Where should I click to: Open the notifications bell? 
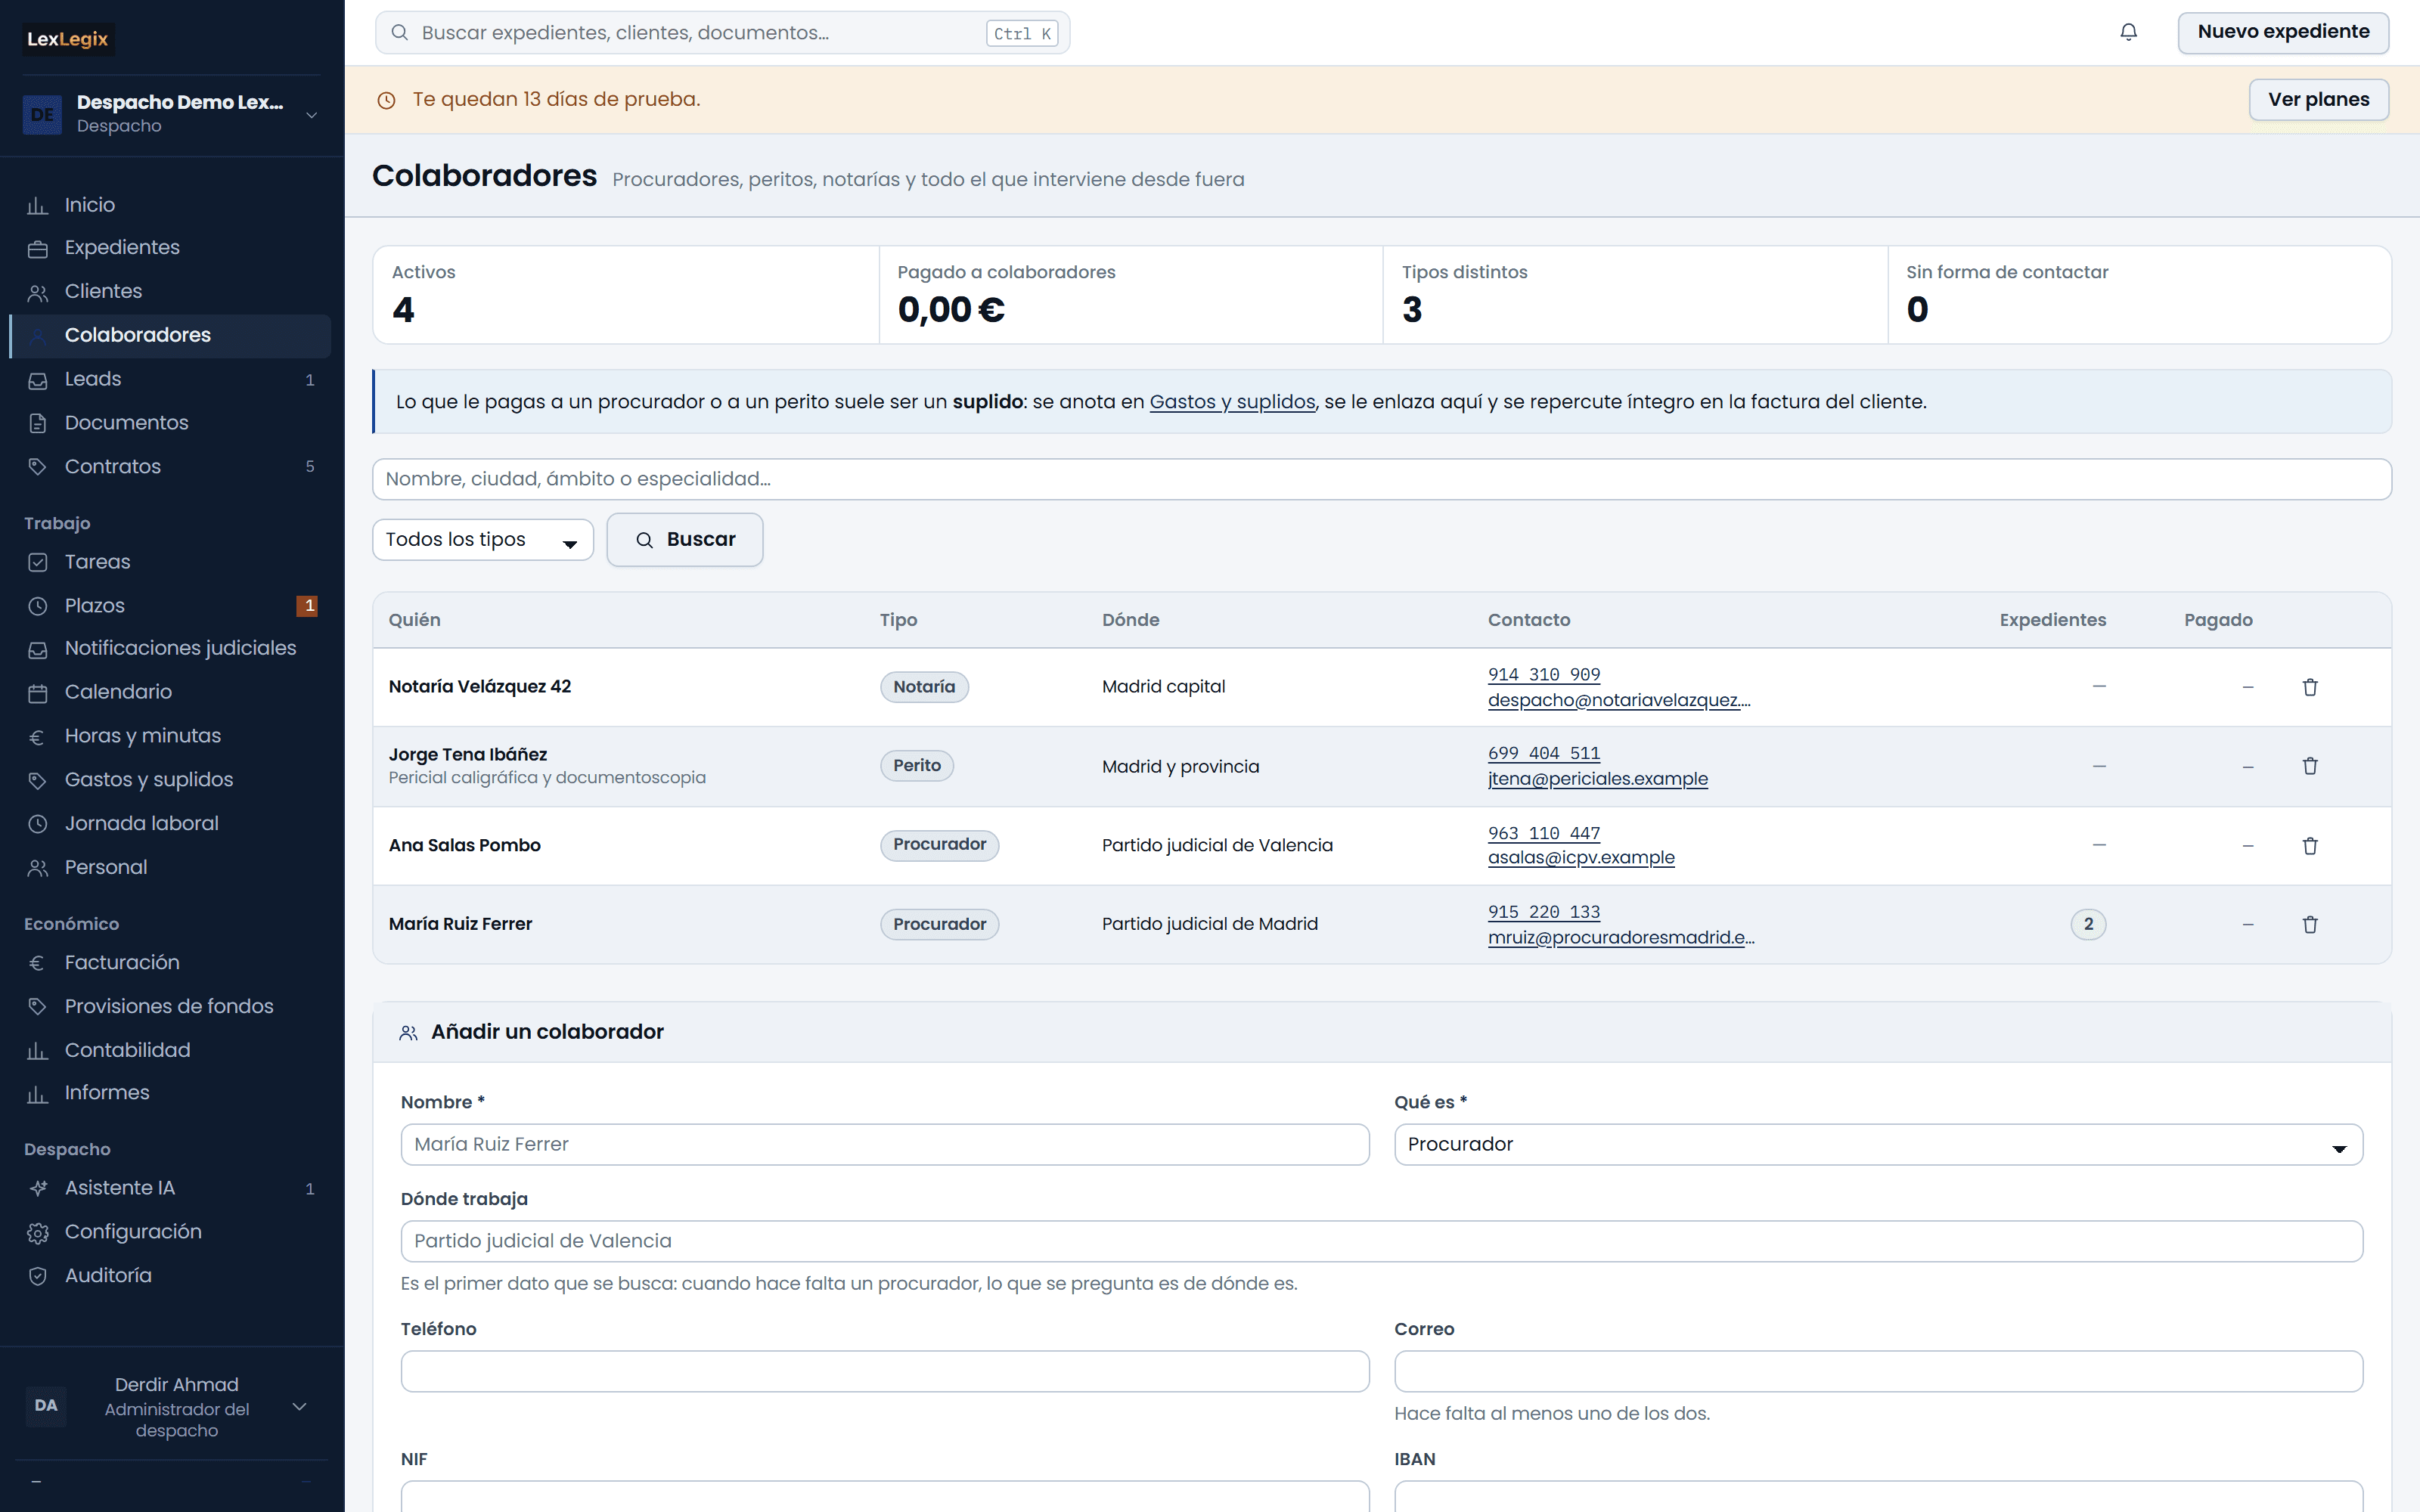(x=2128, y=32)
